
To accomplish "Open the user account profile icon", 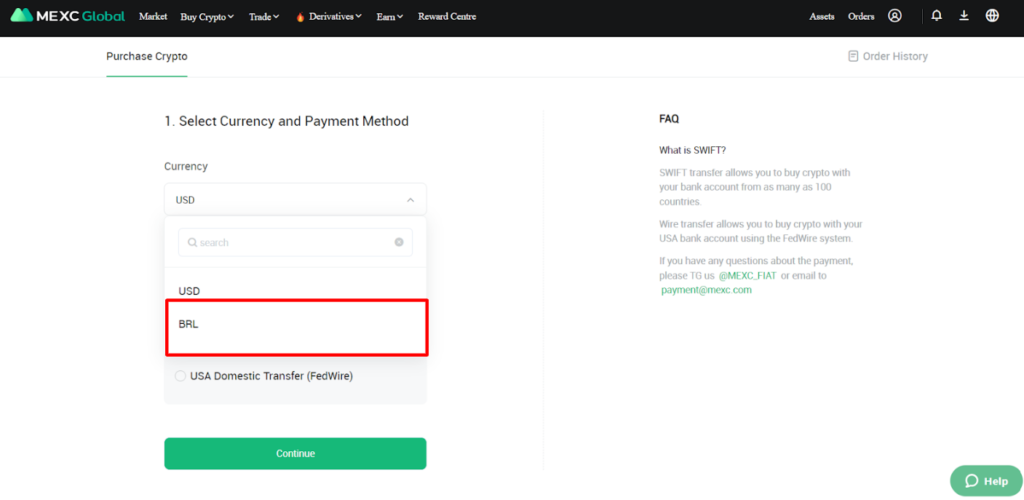I will coord(895,16).
